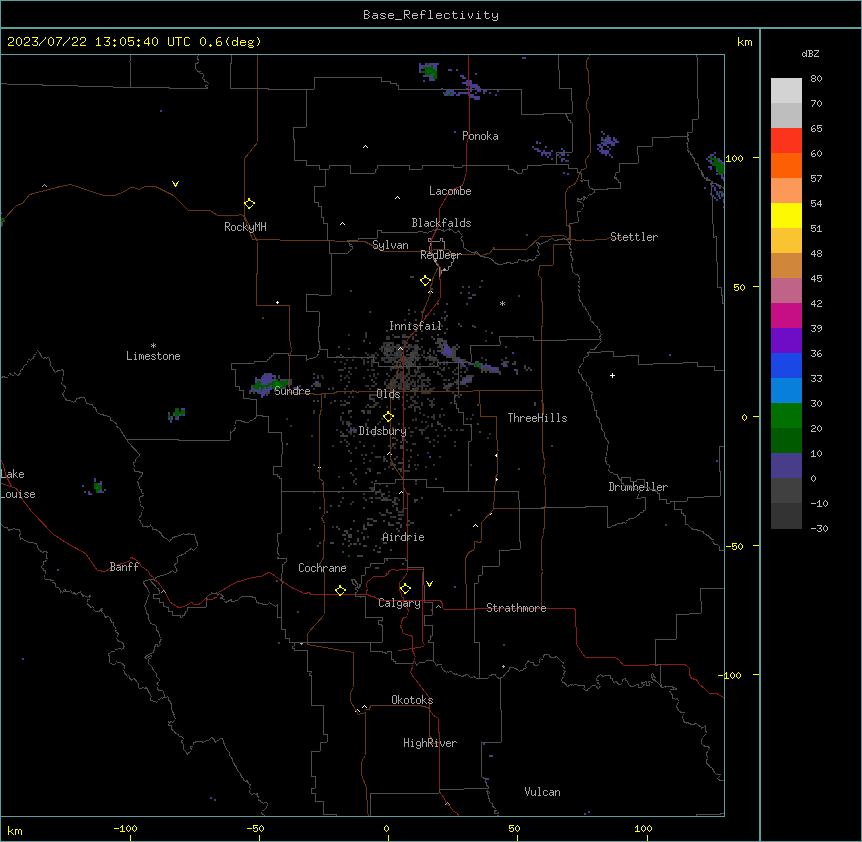862x842 pixels.
Task: Click the Okotoks label
Action: [x=412, y=700]
